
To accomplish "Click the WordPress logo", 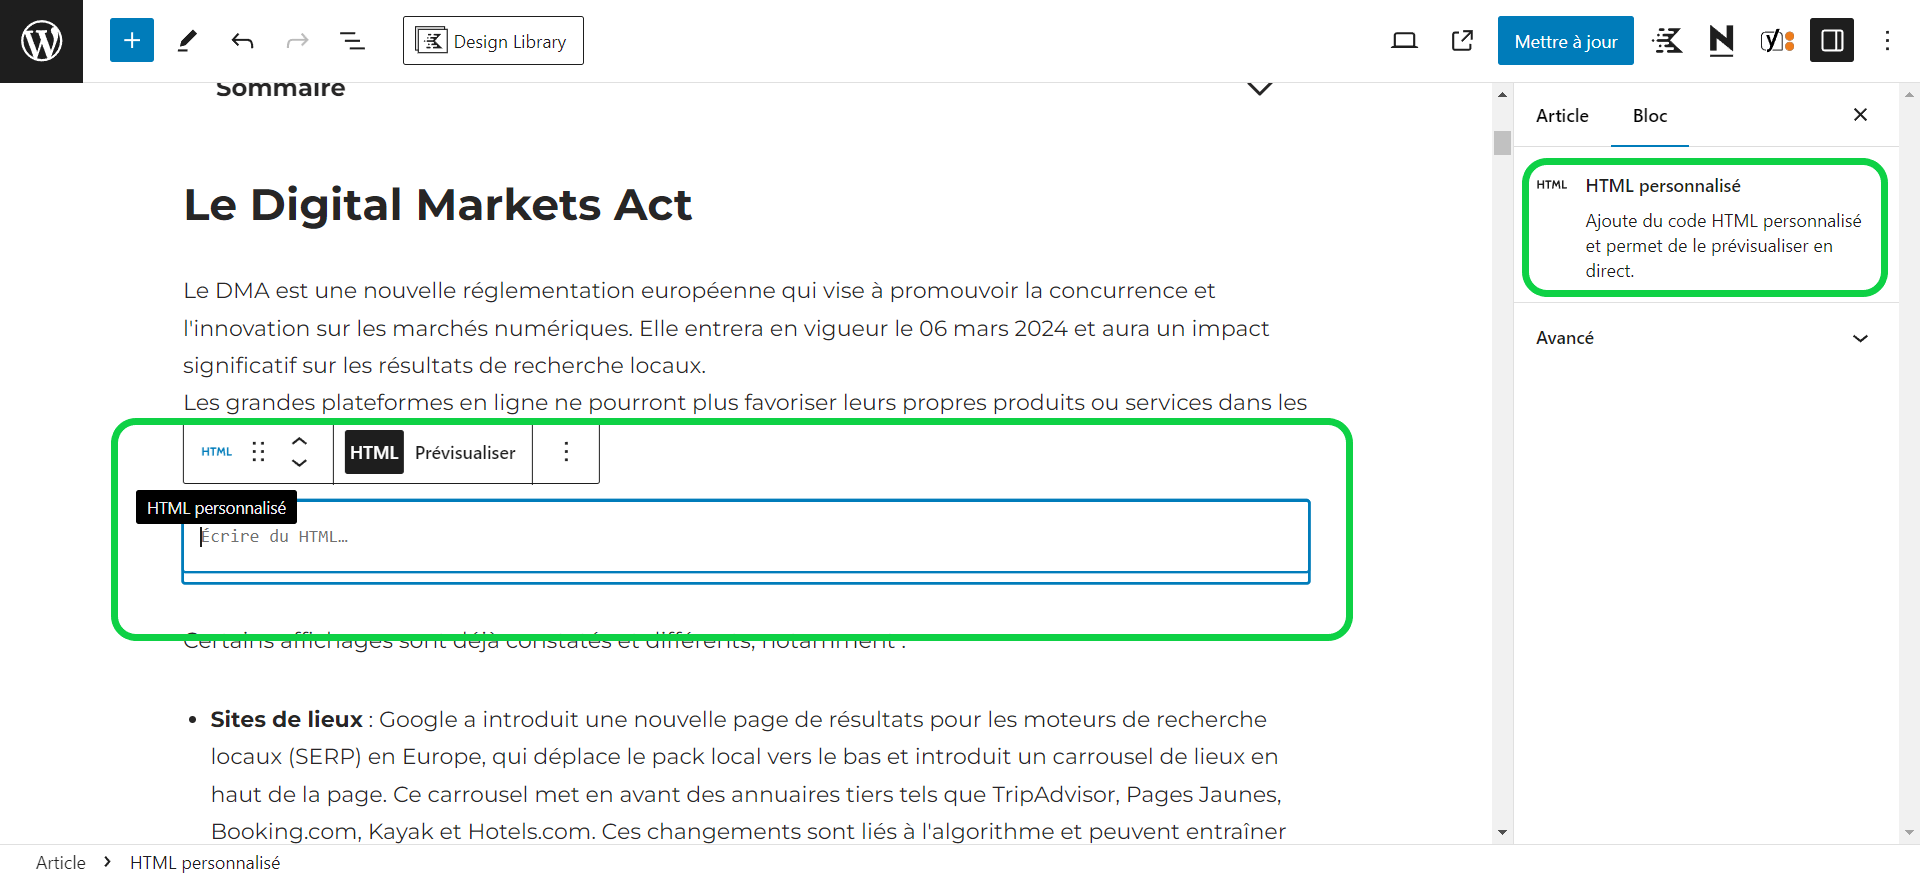I will click(x=41, y=40).
